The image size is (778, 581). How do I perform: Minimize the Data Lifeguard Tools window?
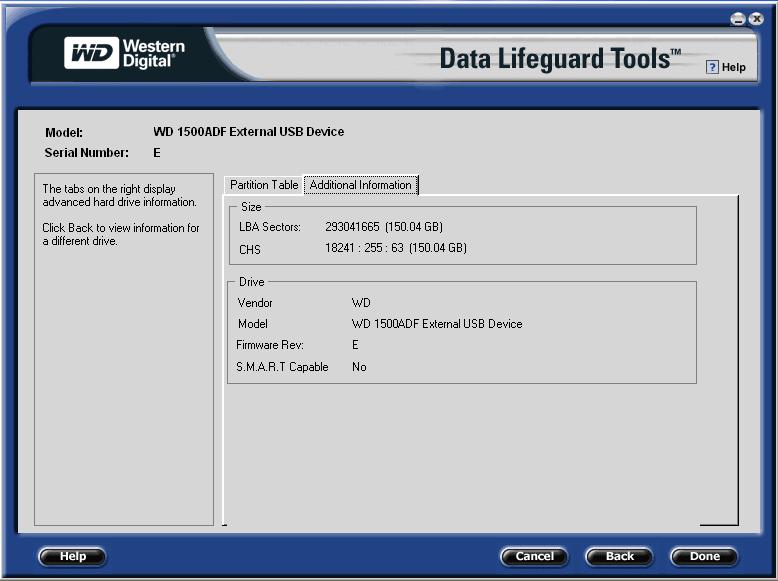(x=738, y=19)
